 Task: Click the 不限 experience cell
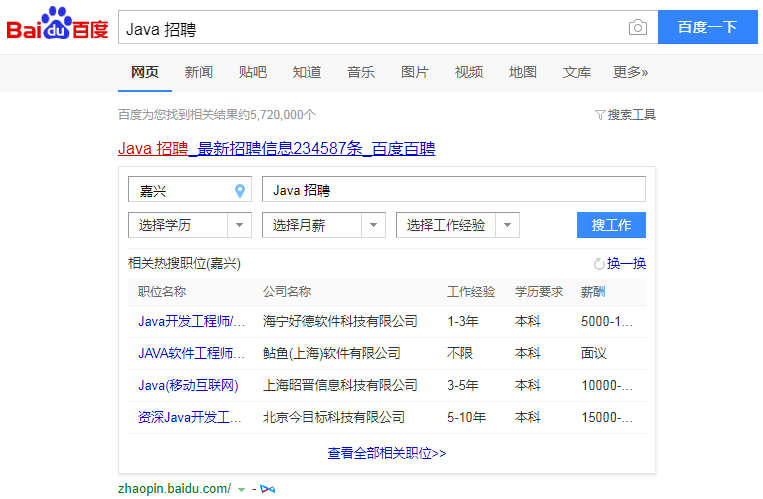click(x=460, y=353)
